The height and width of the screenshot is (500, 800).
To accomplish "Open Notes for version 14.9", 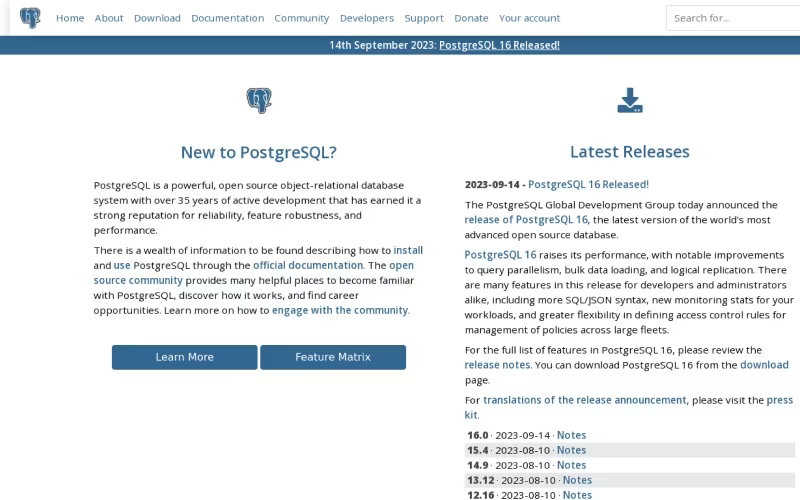I will [571, 465].
